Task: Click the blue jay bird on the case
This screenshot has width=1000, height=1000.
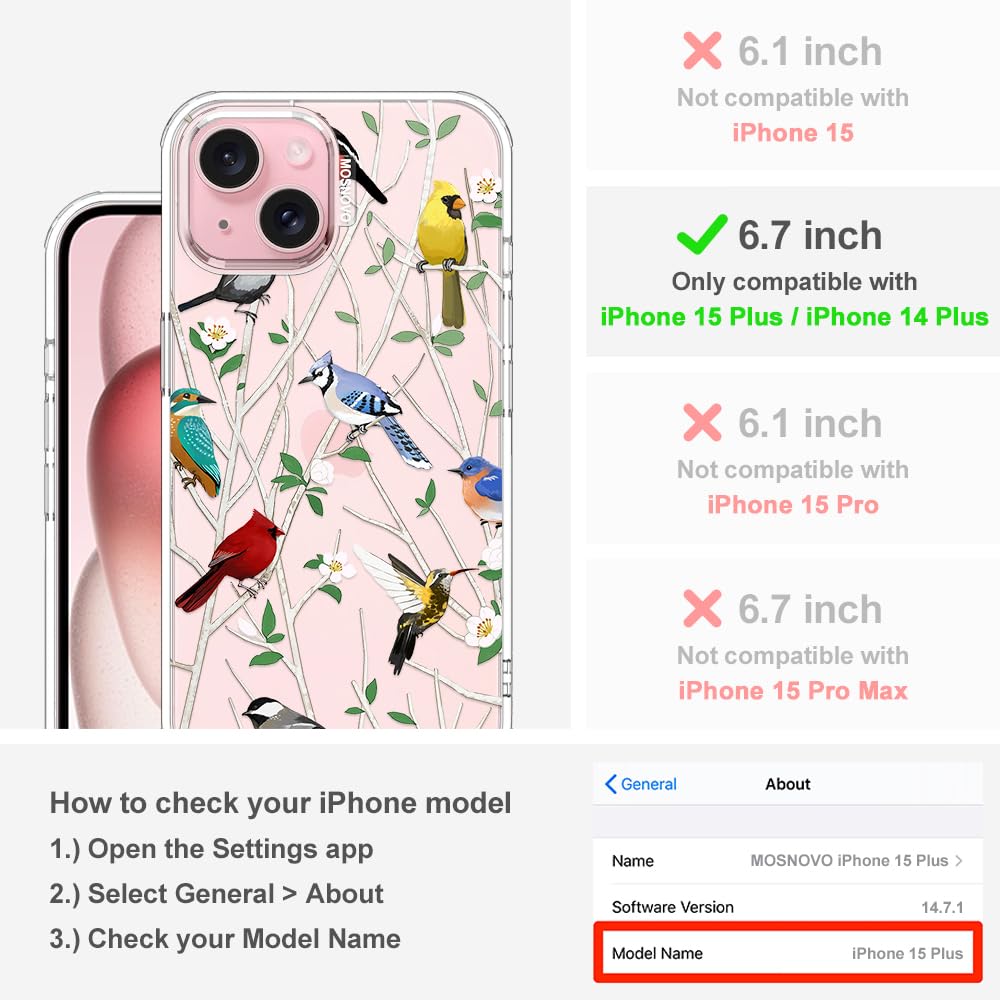Action: [364, 408]
